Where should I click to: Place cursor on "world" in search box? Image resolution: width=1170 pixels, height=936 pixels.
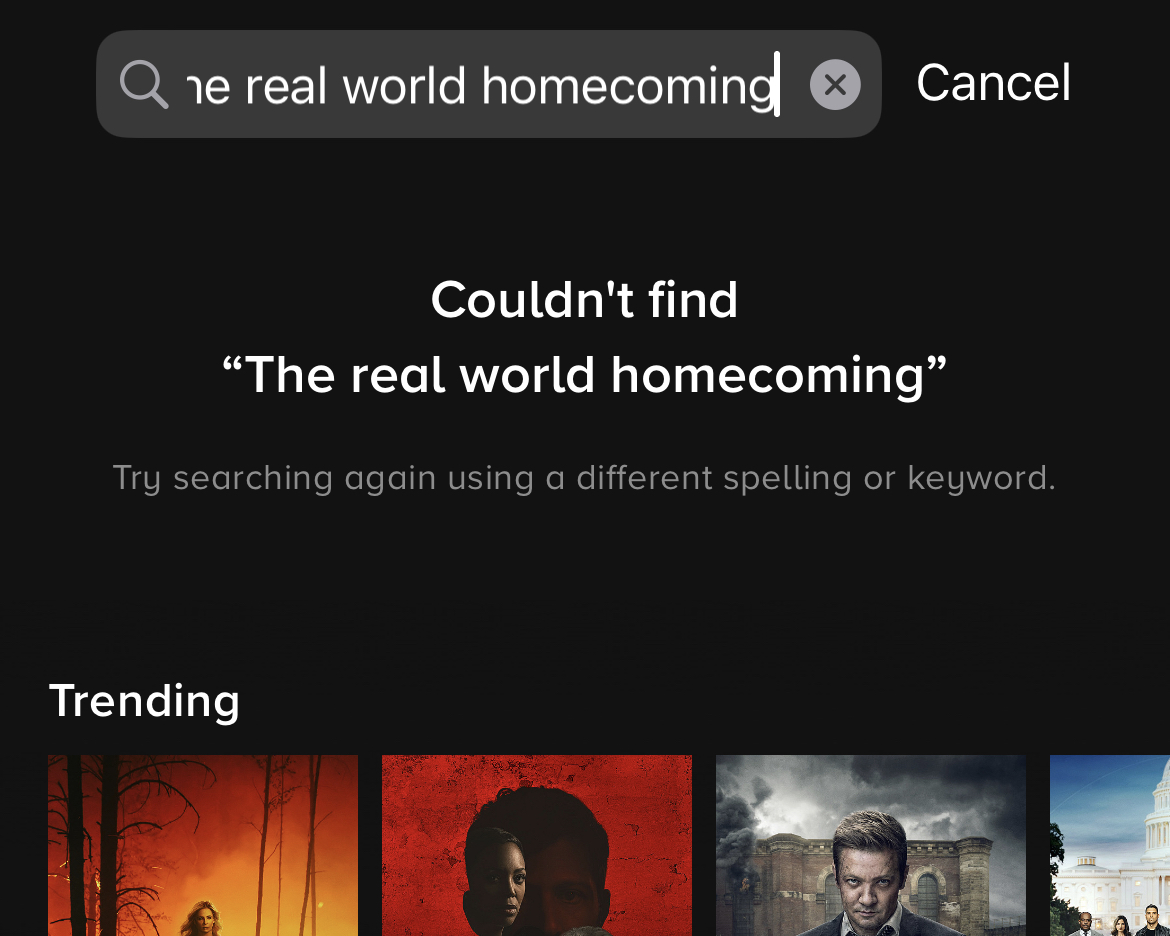[x=404, y=87]
